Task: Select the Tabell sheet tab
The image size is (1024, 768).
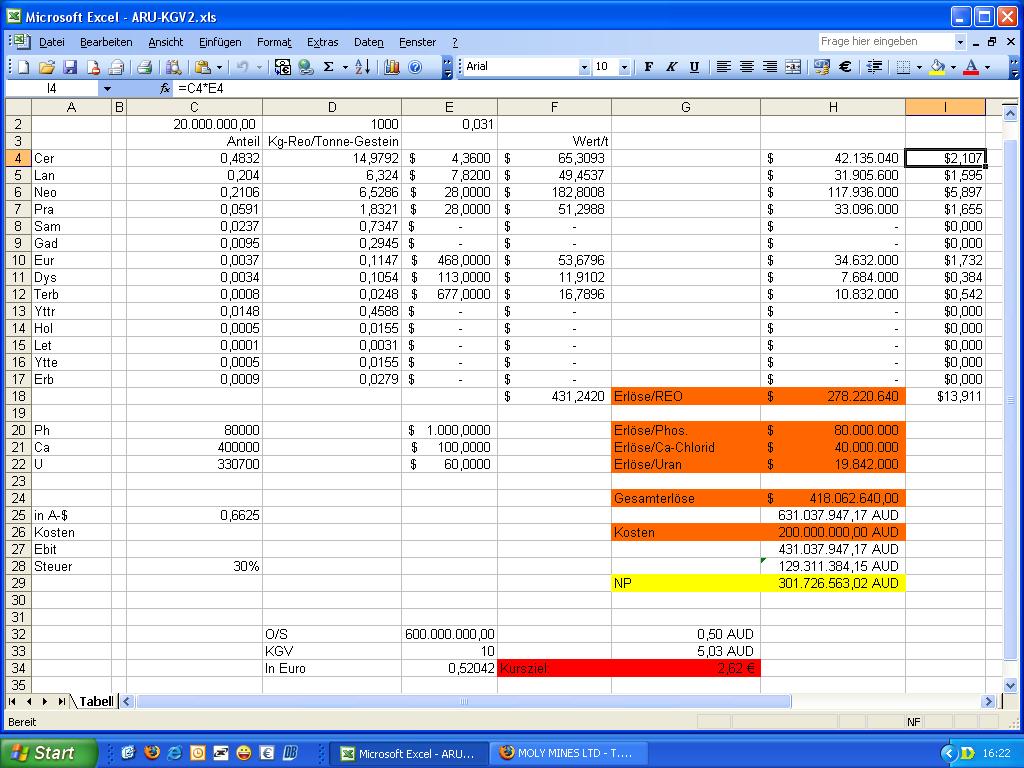Action: (95, 701)
